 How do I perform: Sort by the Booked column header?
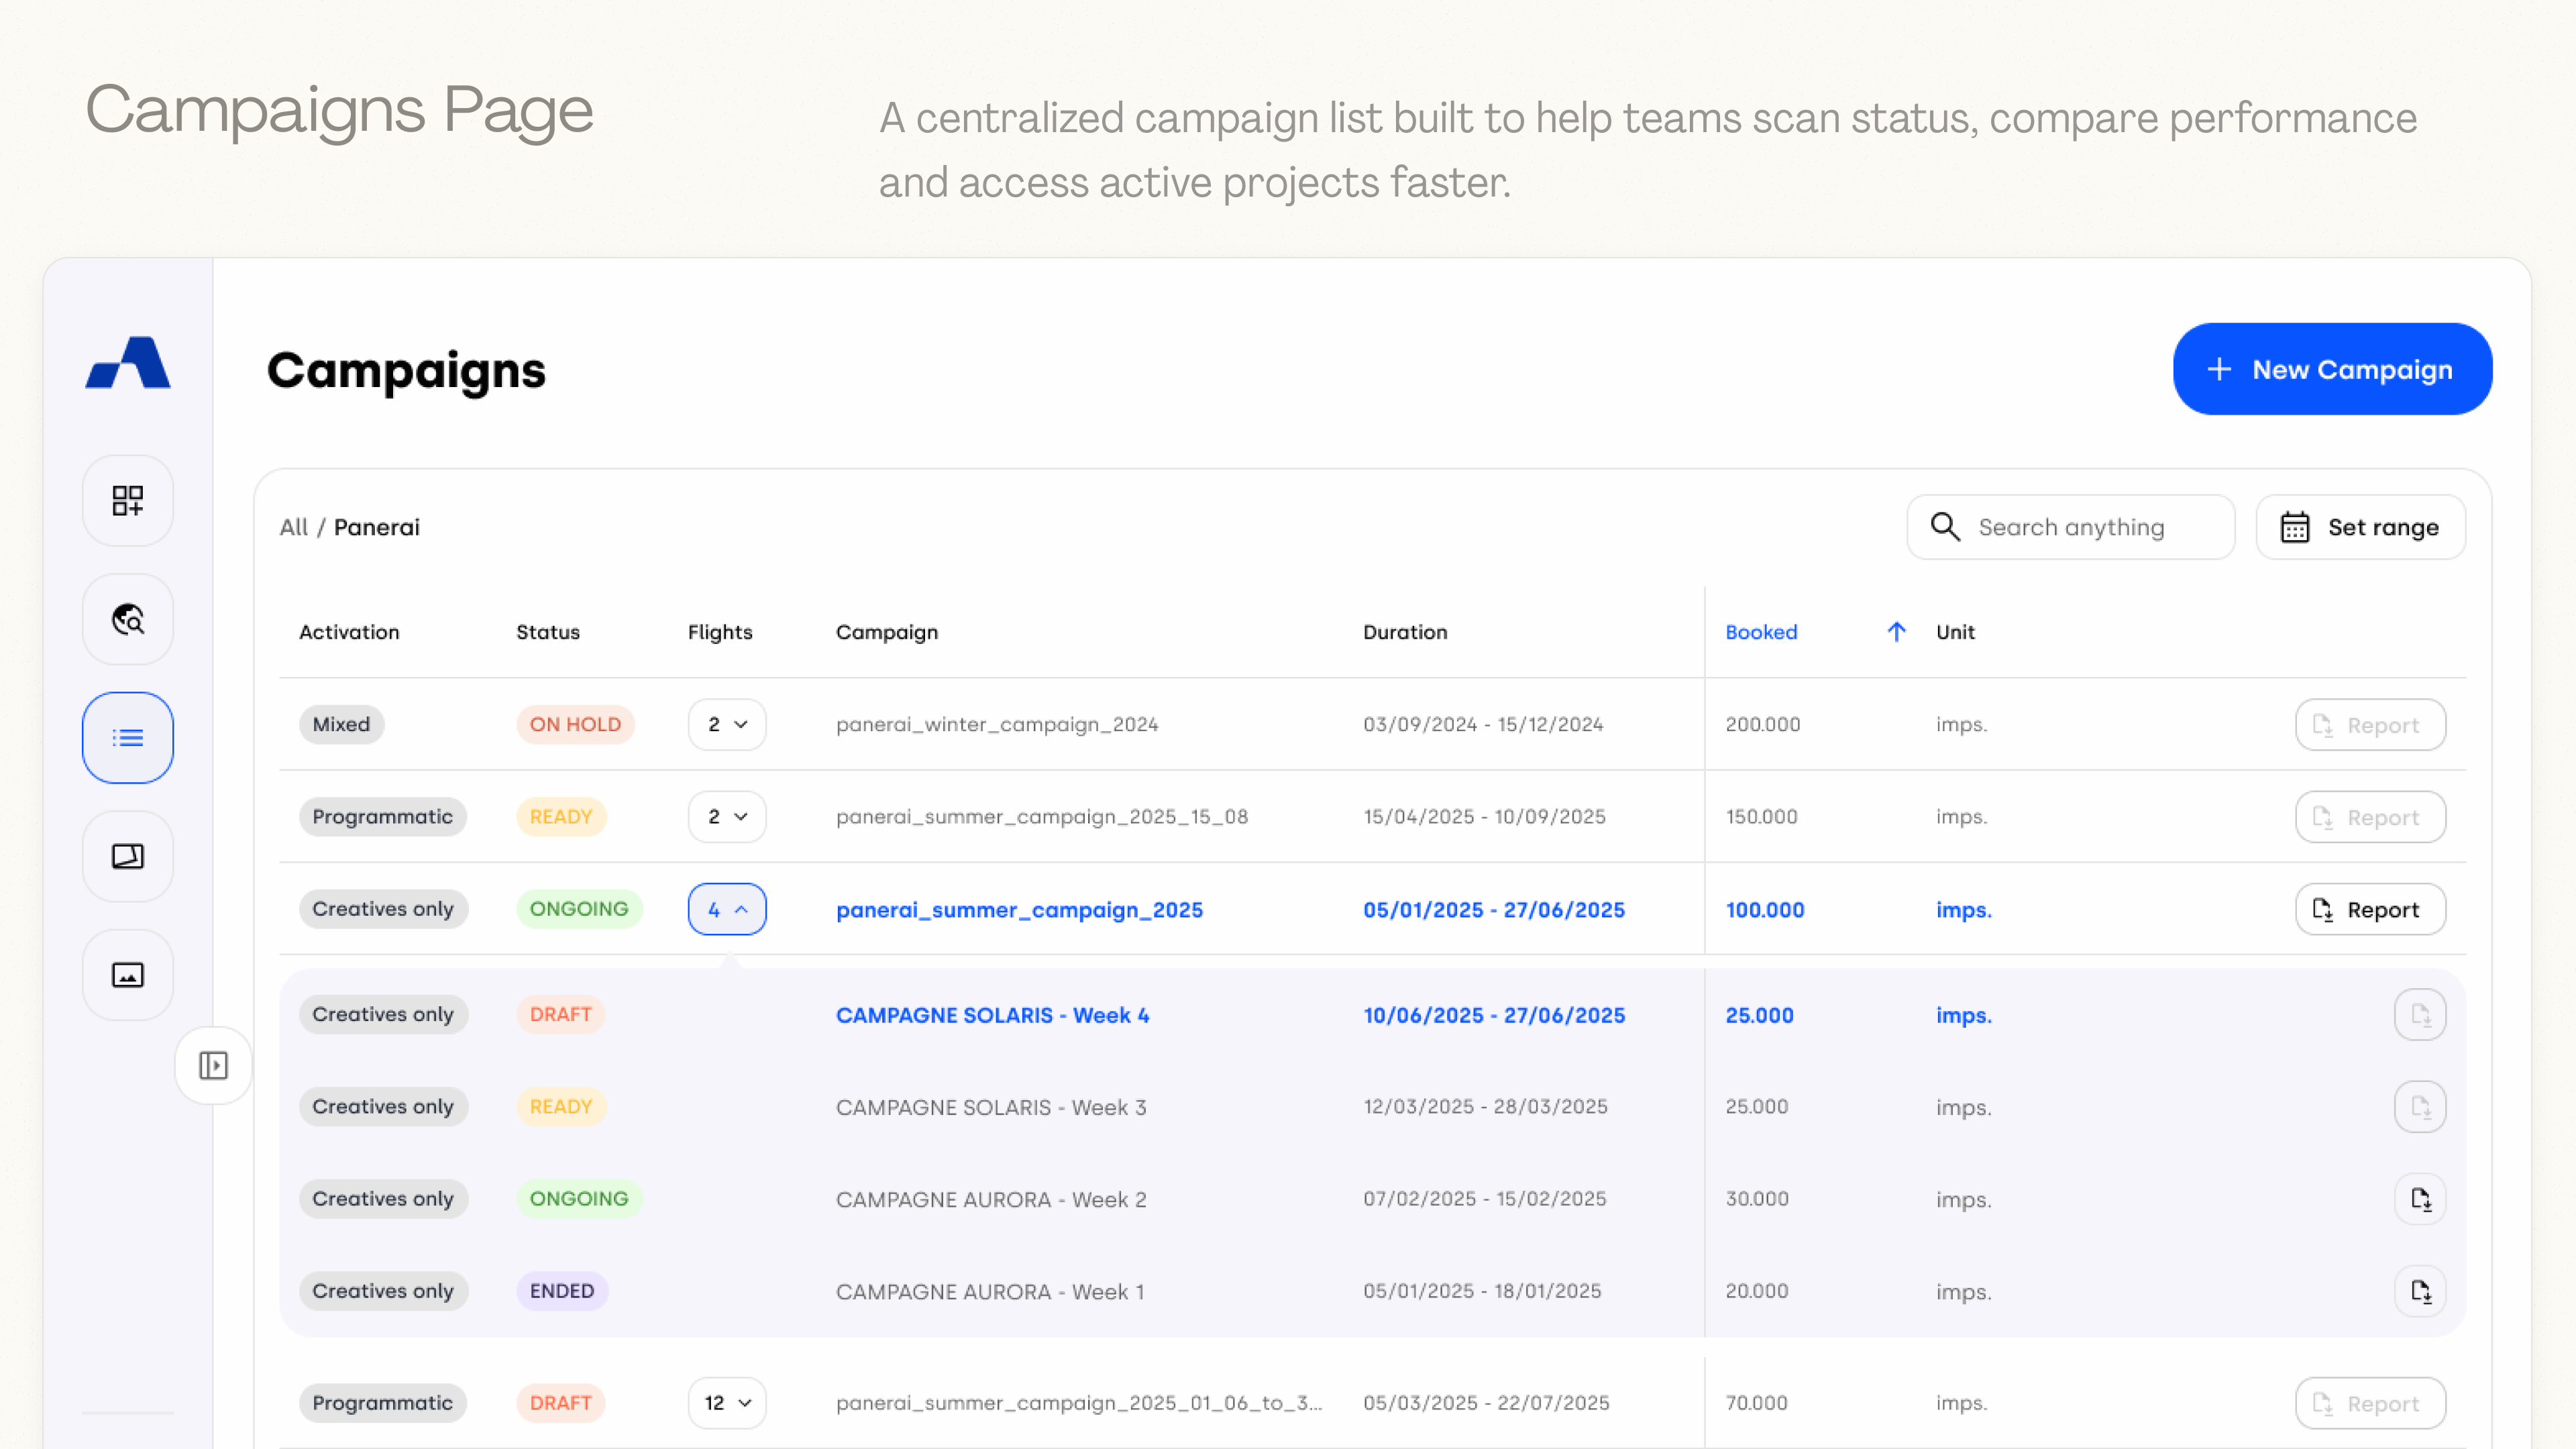point(1761,632)
